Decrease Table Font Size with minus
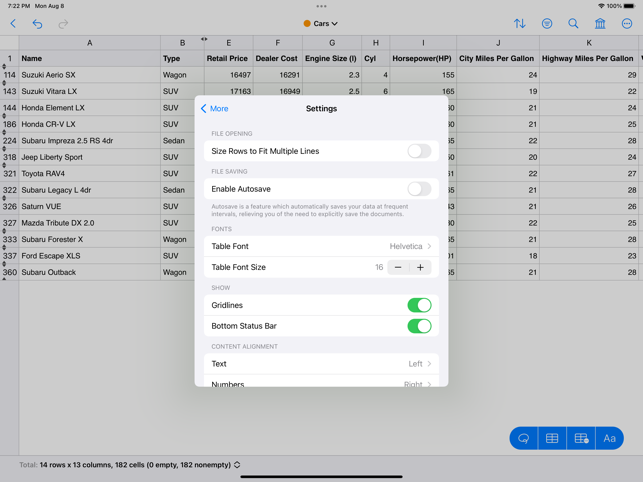The height and width of the screenshot is (482, 643). click(398, 267)
